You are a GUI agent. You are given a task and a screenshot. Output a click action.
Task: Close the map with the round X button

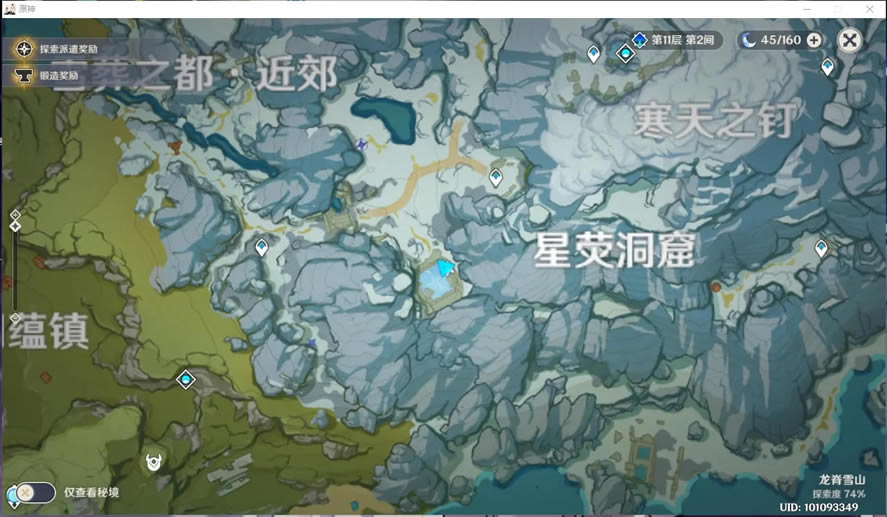(849, 40)
